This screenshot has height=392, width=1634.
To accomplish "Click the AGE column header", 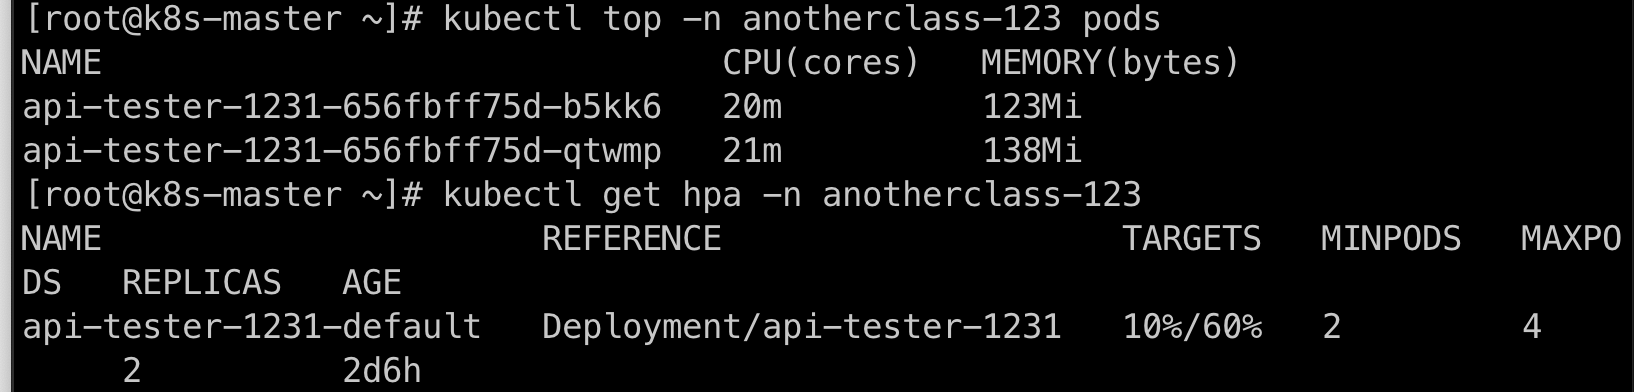I will [372, 283].
